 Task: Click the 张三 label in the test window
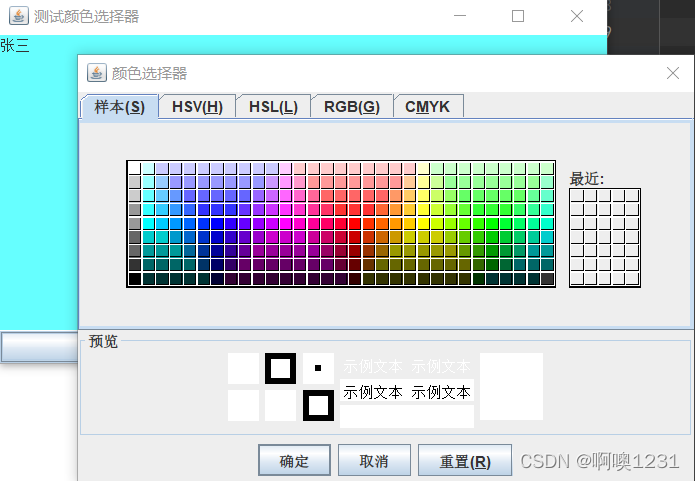point(15,45)
